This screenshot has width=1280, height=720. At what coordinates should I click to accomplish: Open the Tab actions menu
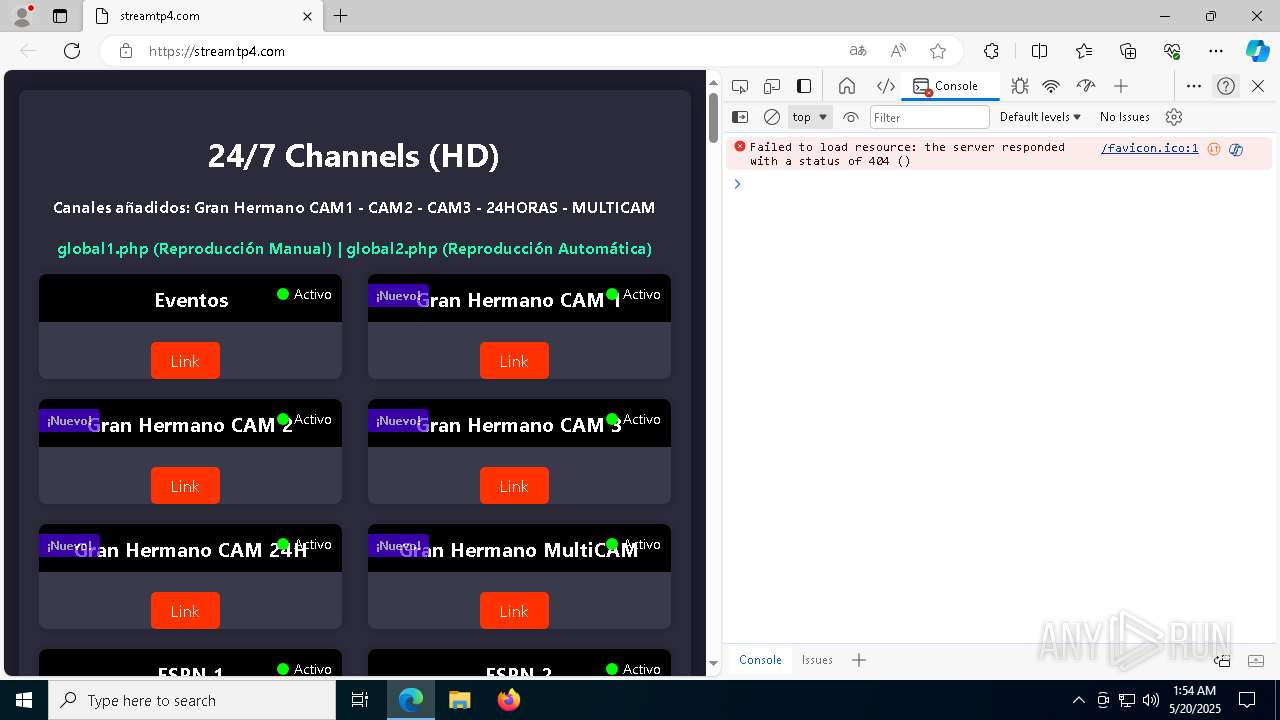60,16
